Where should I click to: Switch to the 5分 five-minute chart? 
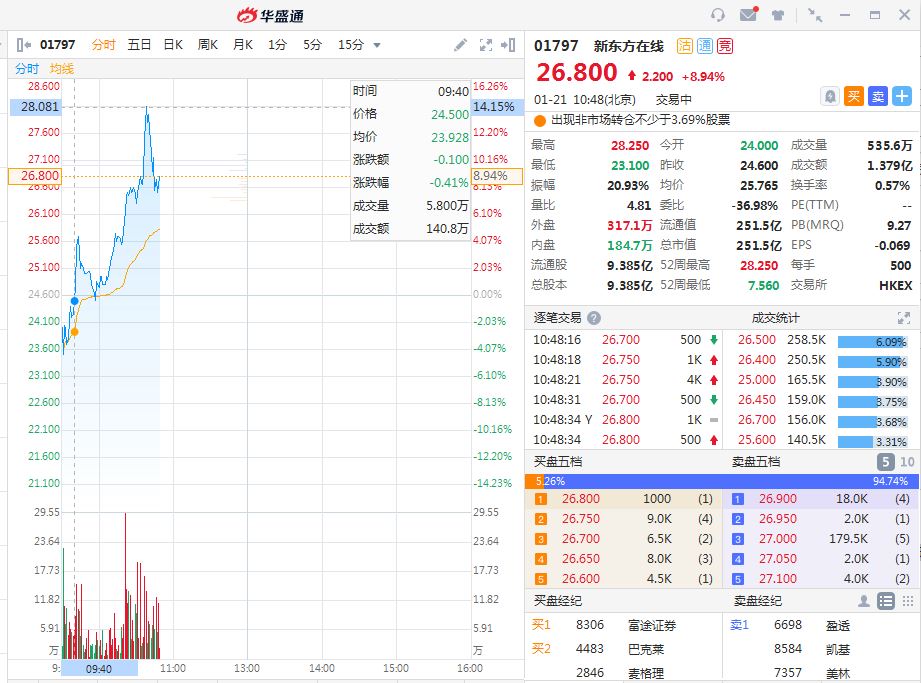click(x=312, y=45)
